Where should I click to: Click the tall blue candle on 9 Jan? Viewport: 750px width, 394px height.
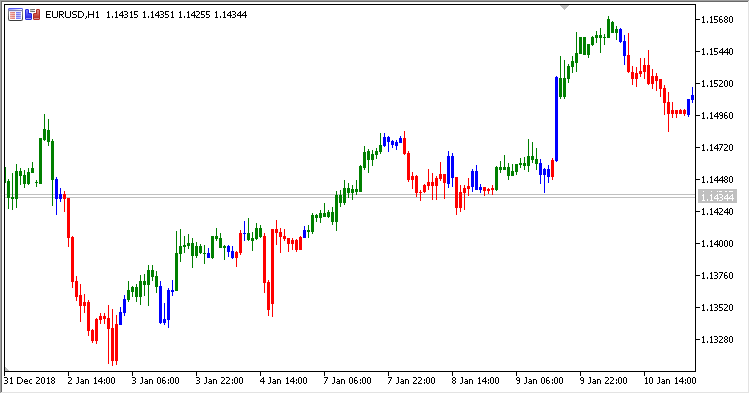click(x=556, y=119)
